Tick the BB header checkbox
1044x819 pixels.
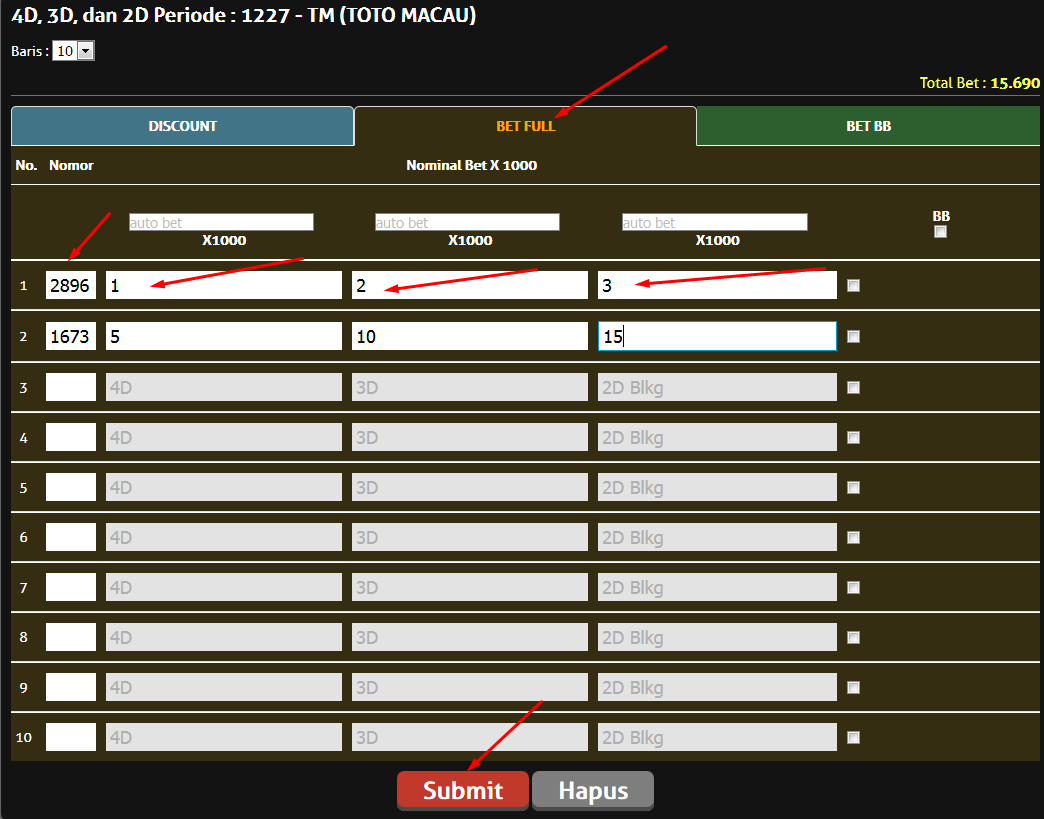tap(940, 232)
